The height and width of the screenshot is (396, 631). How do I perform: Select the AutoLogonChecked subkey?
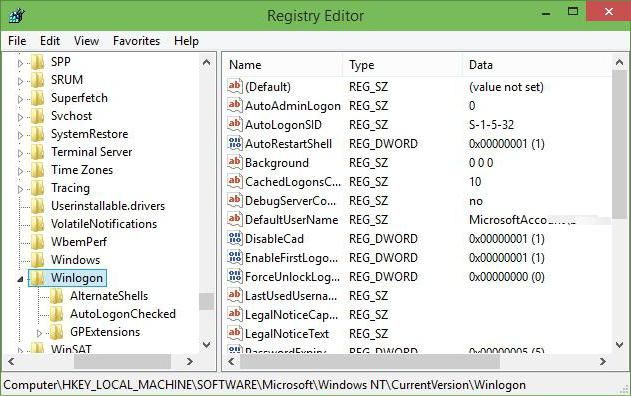click(123, 314)
